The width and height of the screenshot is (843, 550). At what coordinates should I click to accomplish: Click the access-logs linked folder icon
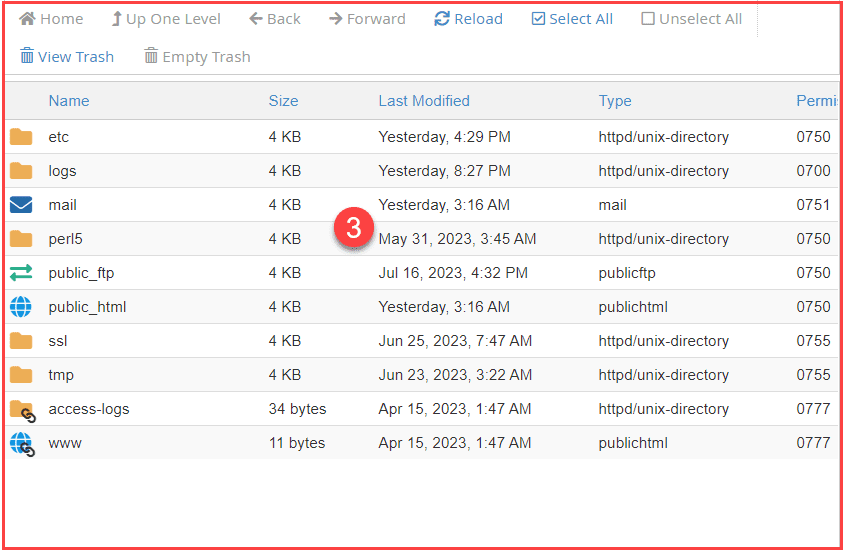[22, 409]
